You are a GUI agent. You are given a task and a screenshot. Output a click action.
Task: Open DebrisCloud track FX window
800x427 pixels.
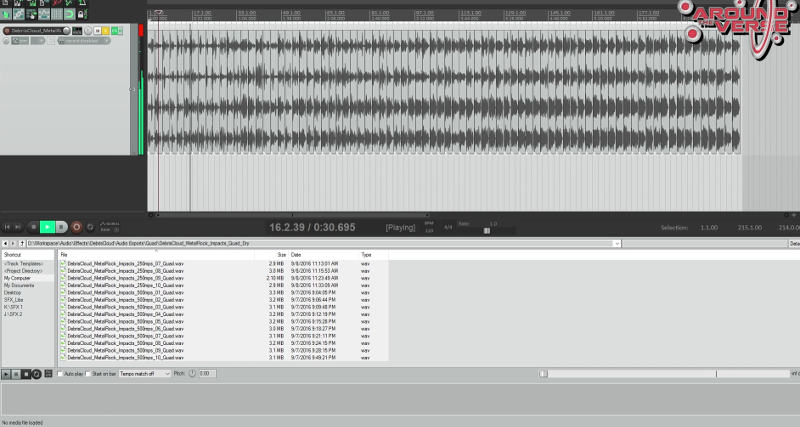tap(114, 31)
